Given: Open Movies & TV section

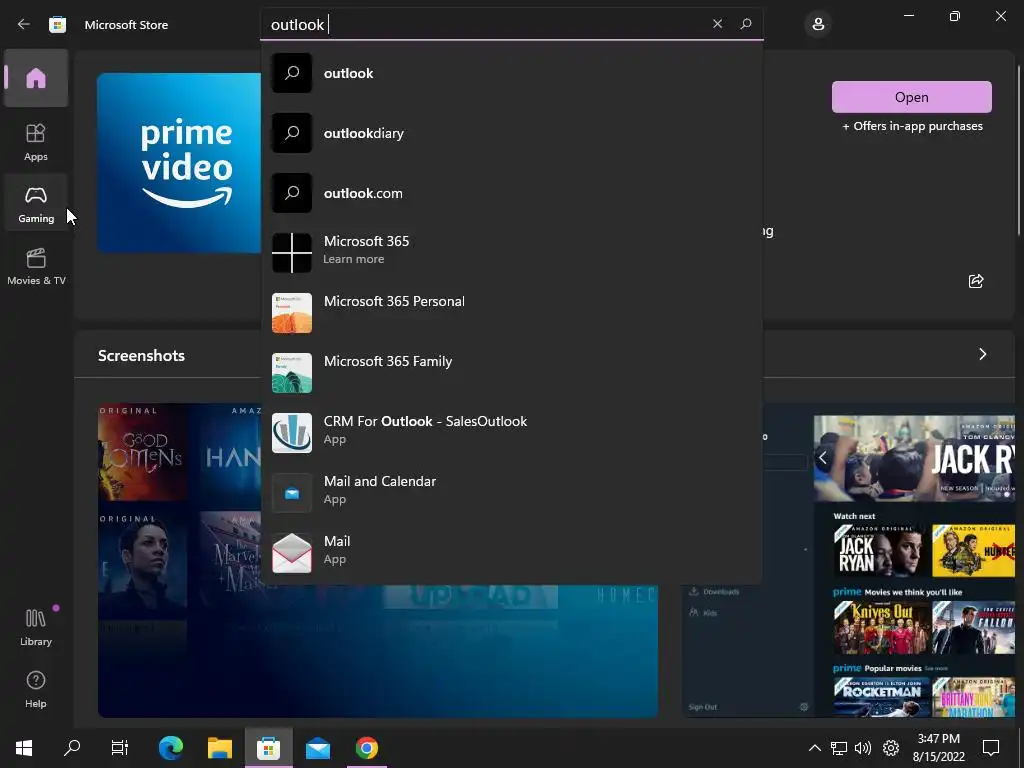Looking at the screenshot, I should pos(36,266).
